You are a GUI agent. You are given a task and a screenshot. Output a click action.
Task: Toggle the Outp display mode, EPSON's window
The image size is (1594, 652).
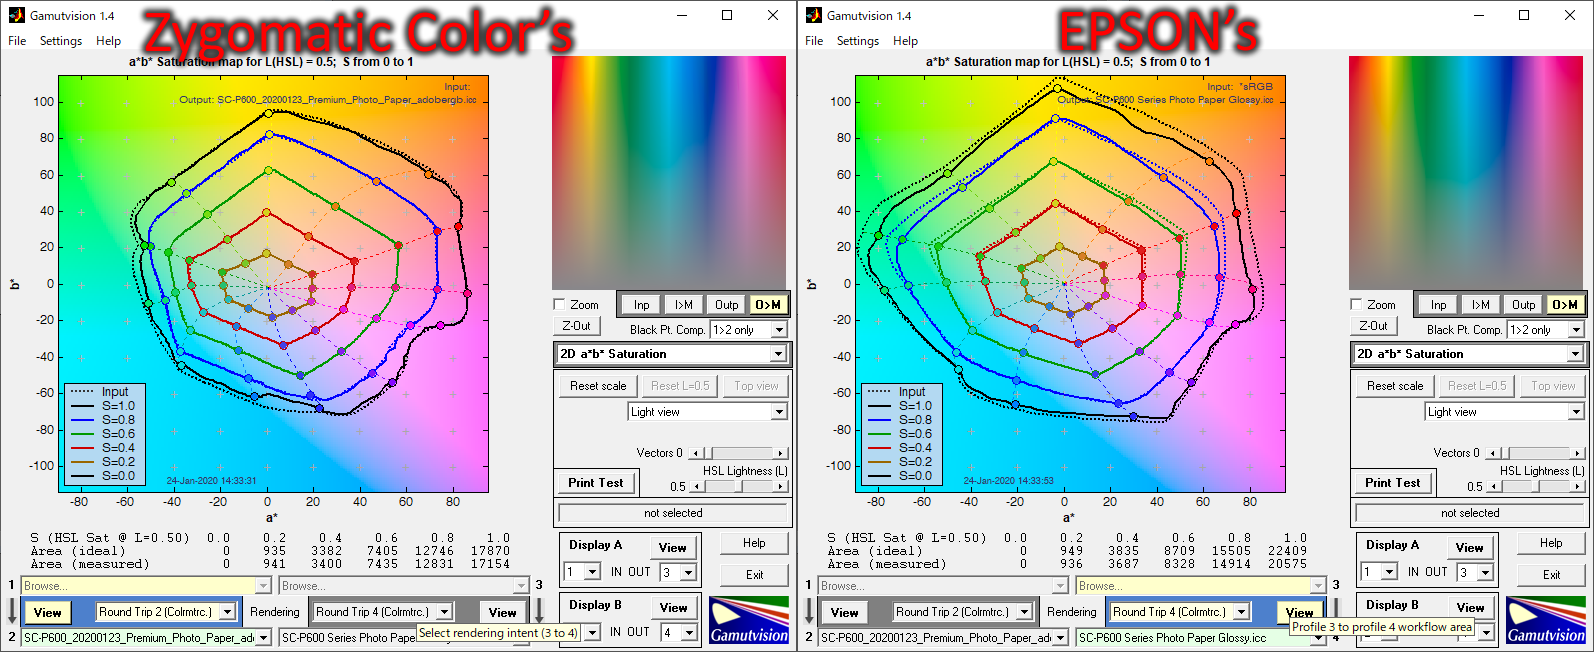pyautogui.click(x=1524, y=305)
